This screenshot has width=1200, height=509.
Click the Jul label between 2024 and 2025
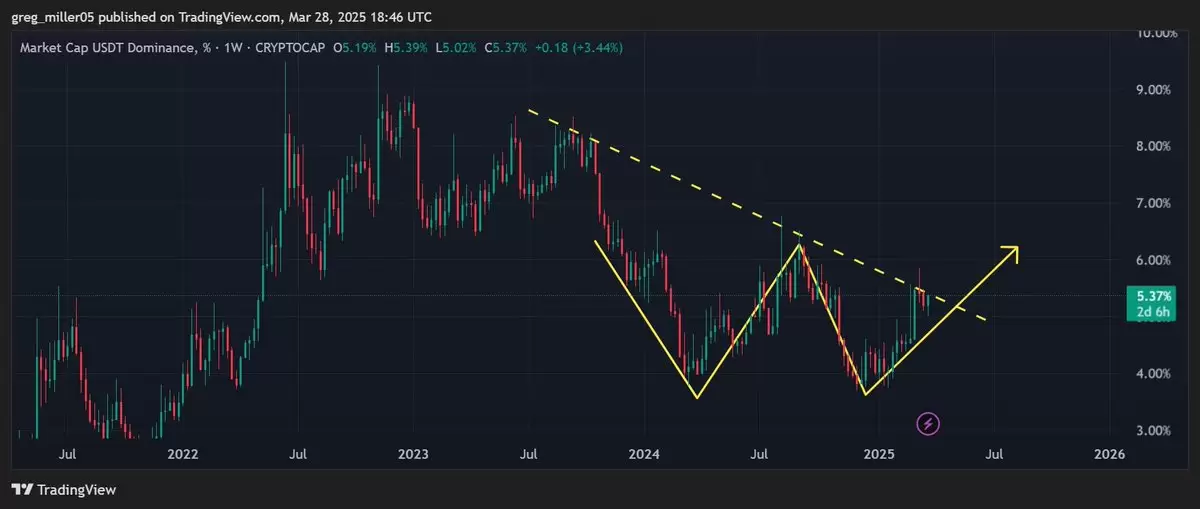tap(759, 454)
